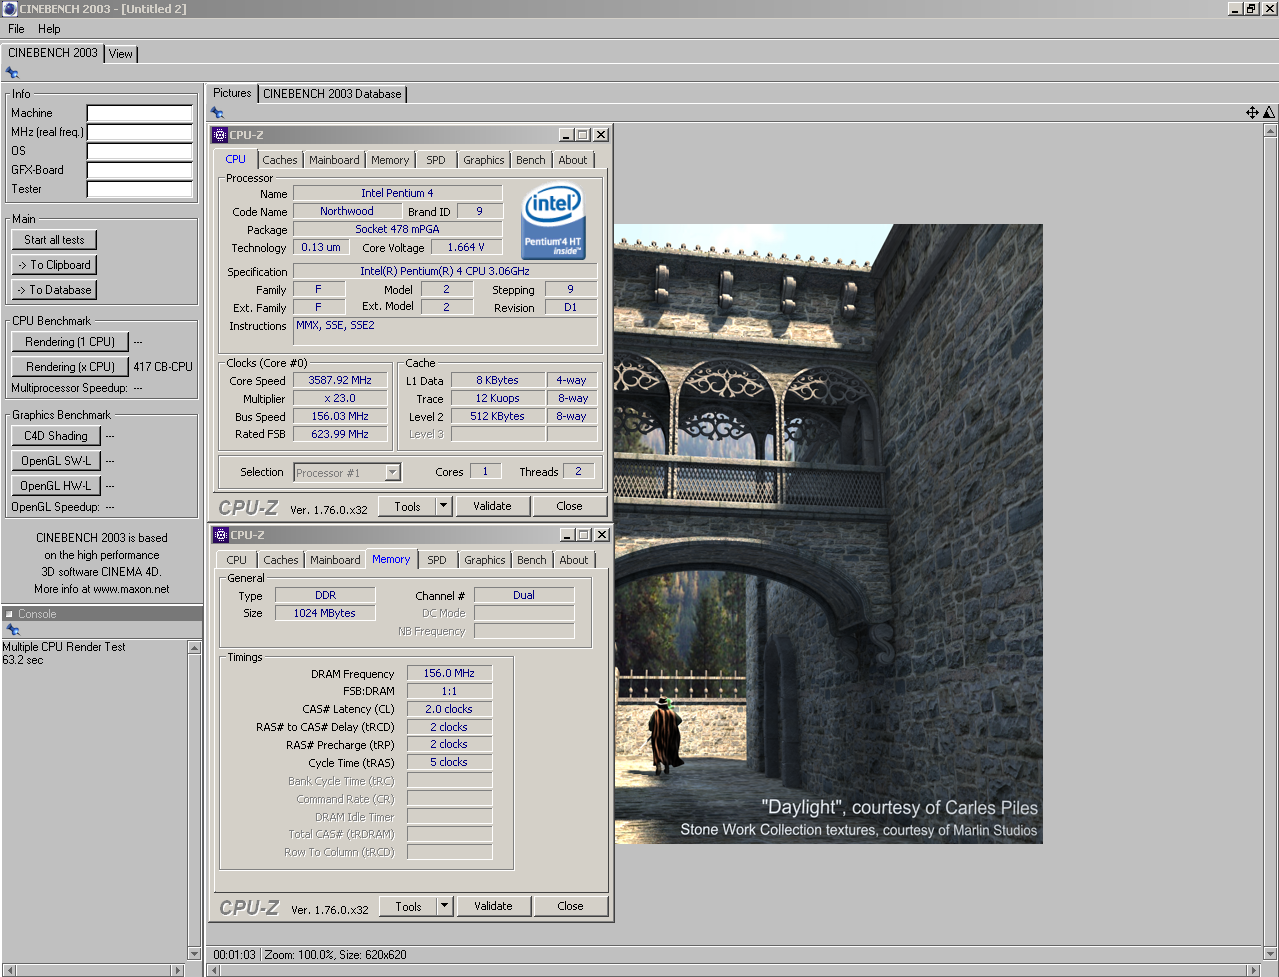Open the Bench tab in the lower CPU-Z window
This screenshot has width=1279, height=977.
(x=532, y=560)
